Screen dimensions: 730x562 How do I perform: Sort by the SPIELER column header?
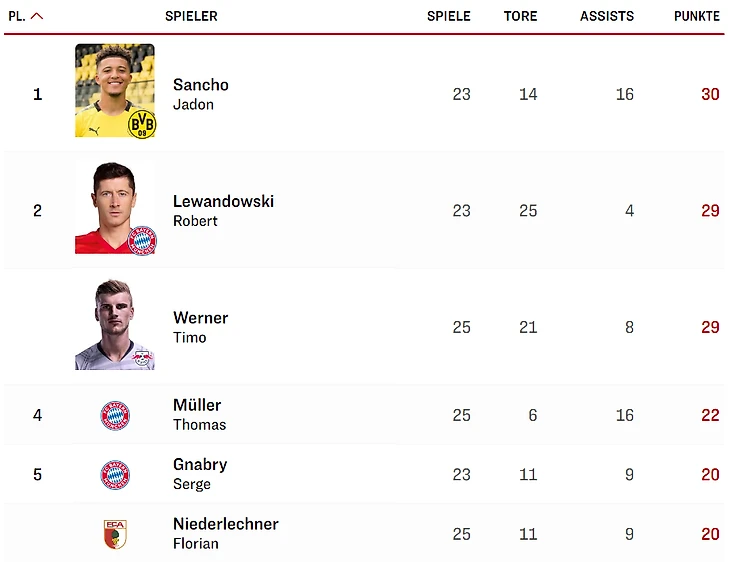[191, 16]
